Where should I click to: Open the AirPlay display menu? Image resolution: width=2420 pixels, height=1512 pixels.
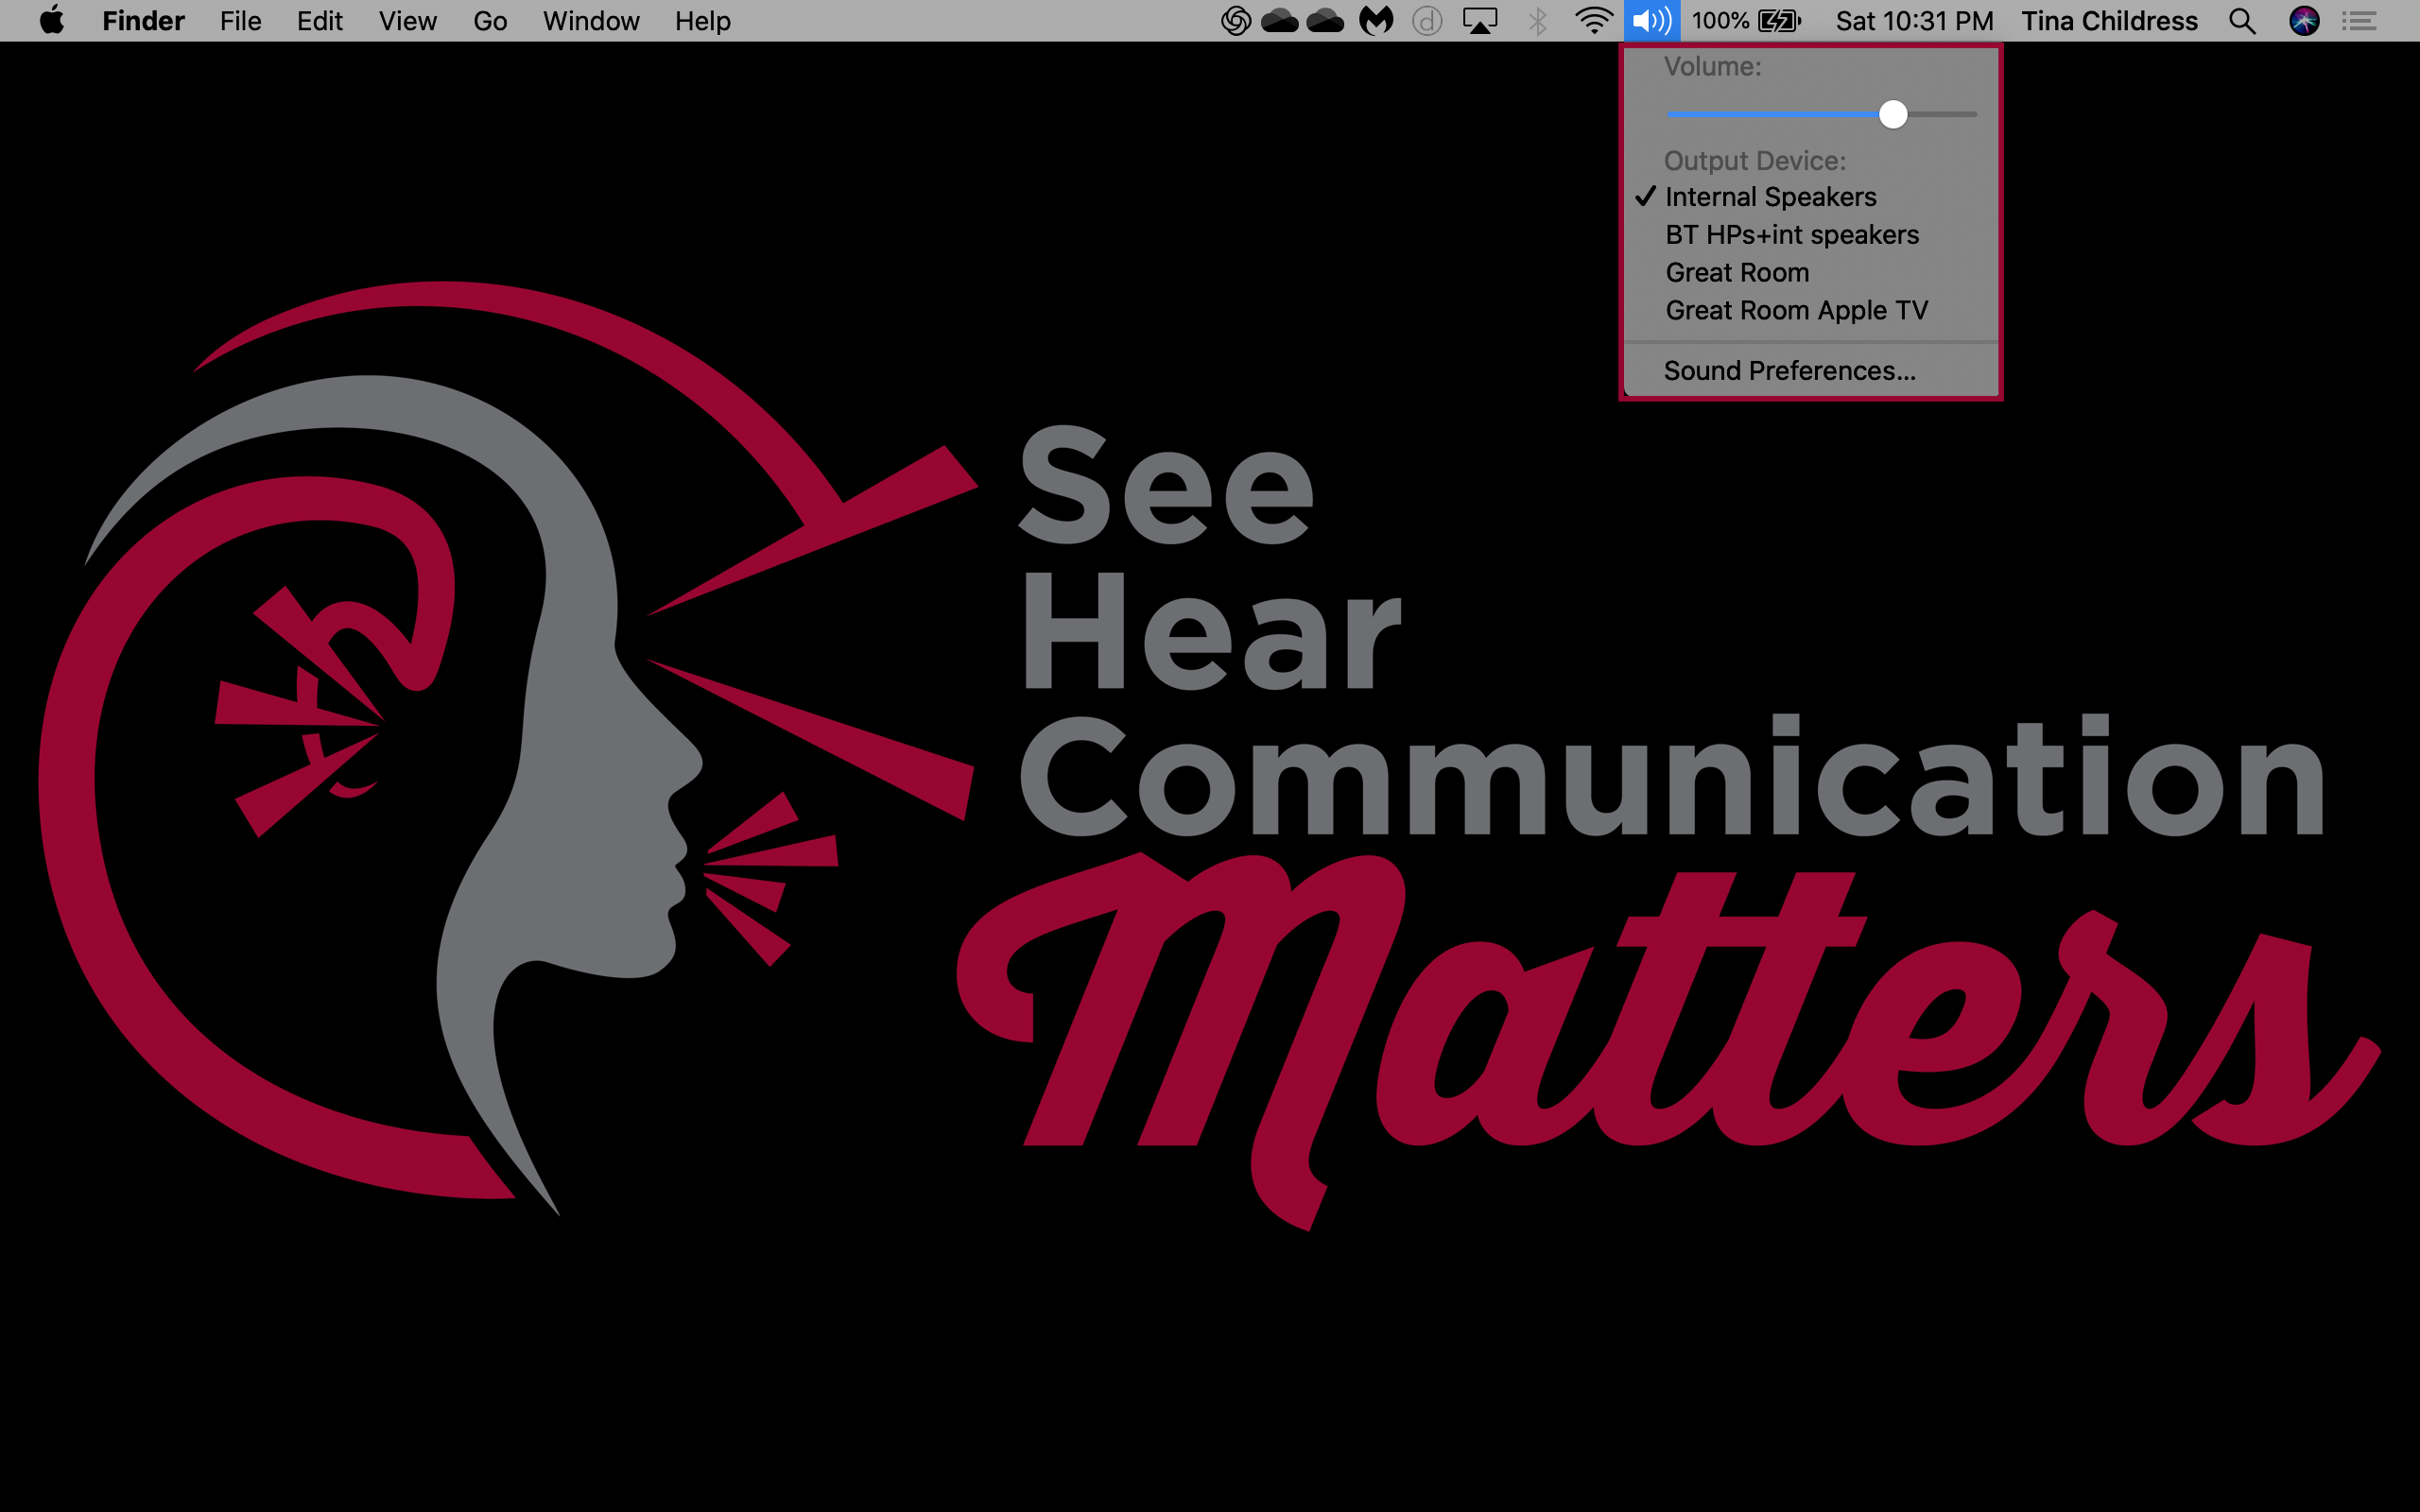tap(1479, 20)
